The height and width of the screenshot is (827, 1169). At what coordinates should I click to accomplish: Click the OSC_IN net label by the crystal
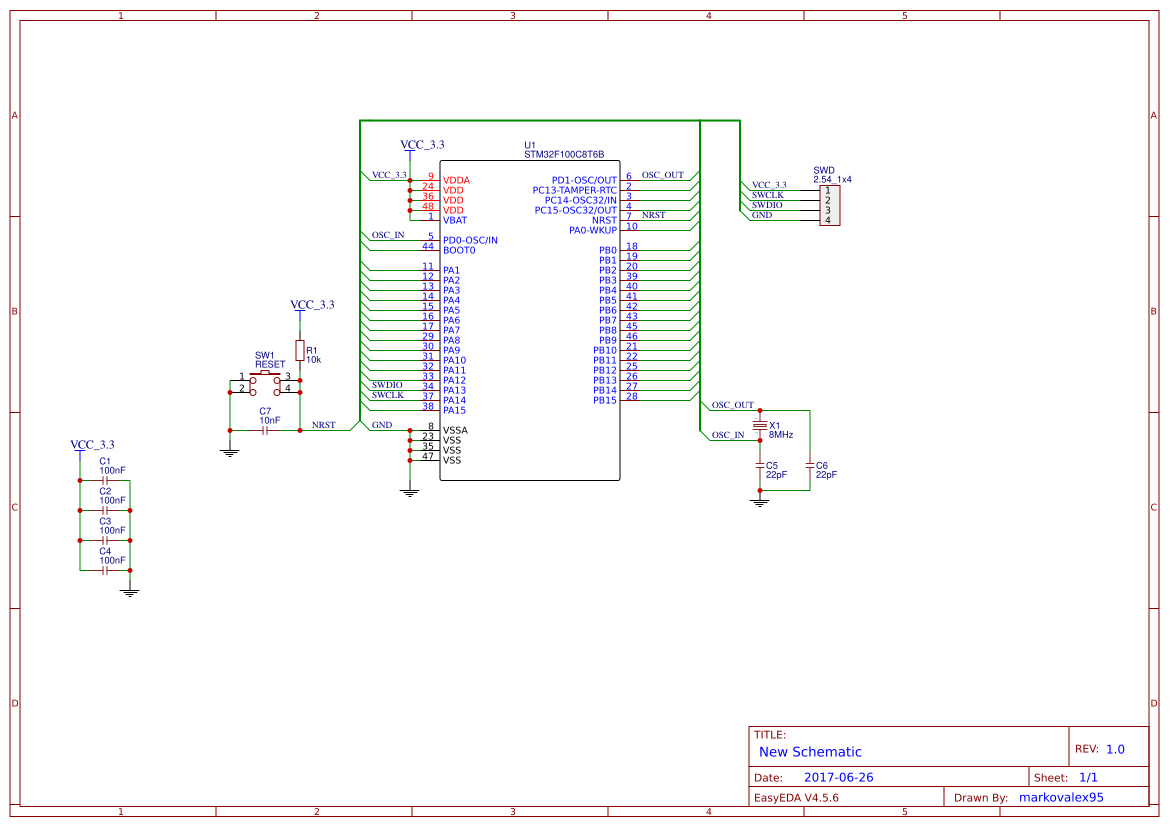coord(728,435)
